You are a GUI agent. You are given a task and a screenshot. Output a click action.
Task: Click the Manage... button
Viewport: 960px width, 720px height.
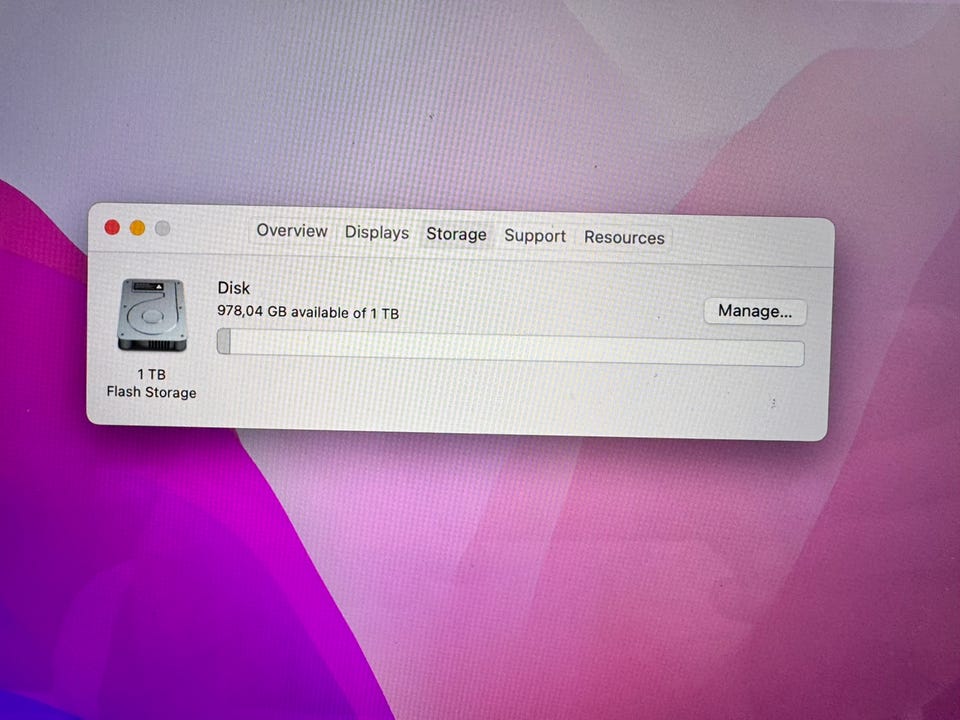tap(755, 312)
